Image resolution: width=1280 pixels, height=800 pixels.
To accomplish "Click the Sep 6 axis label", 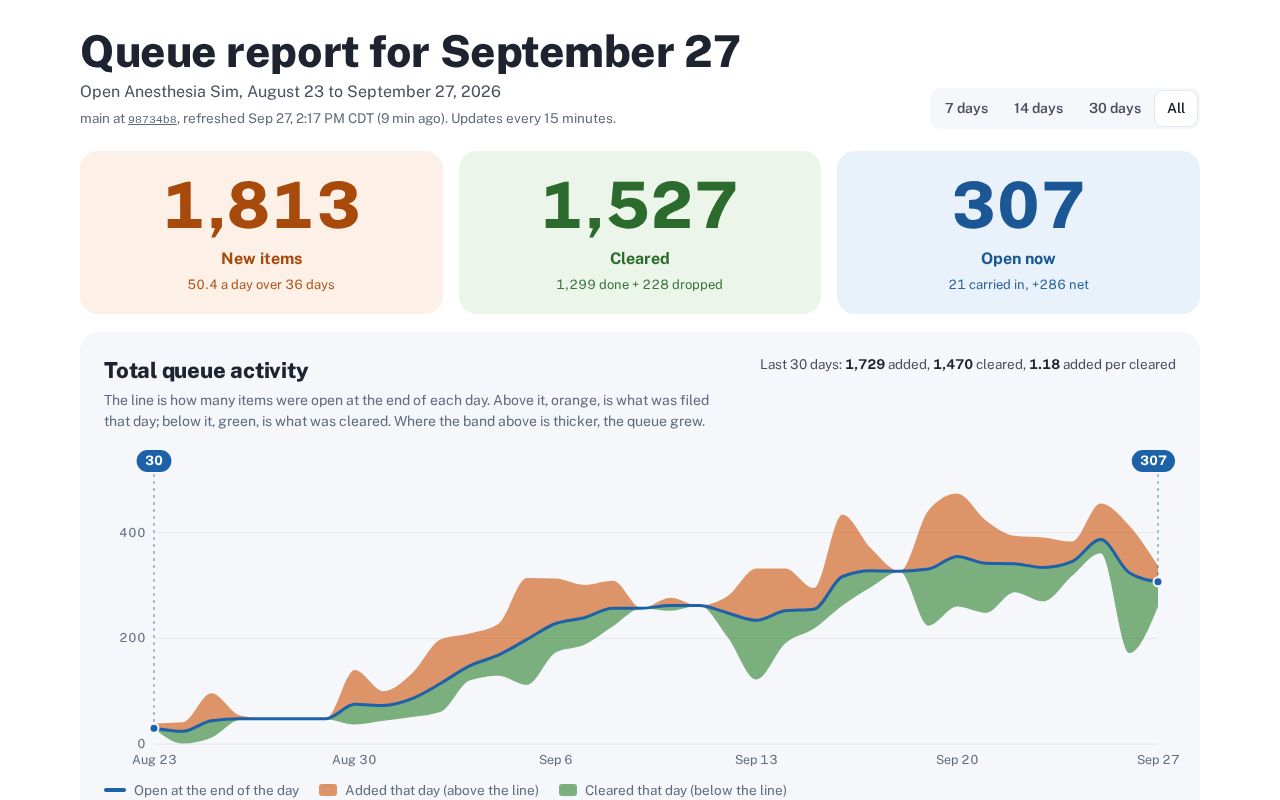I will point(555,760).
